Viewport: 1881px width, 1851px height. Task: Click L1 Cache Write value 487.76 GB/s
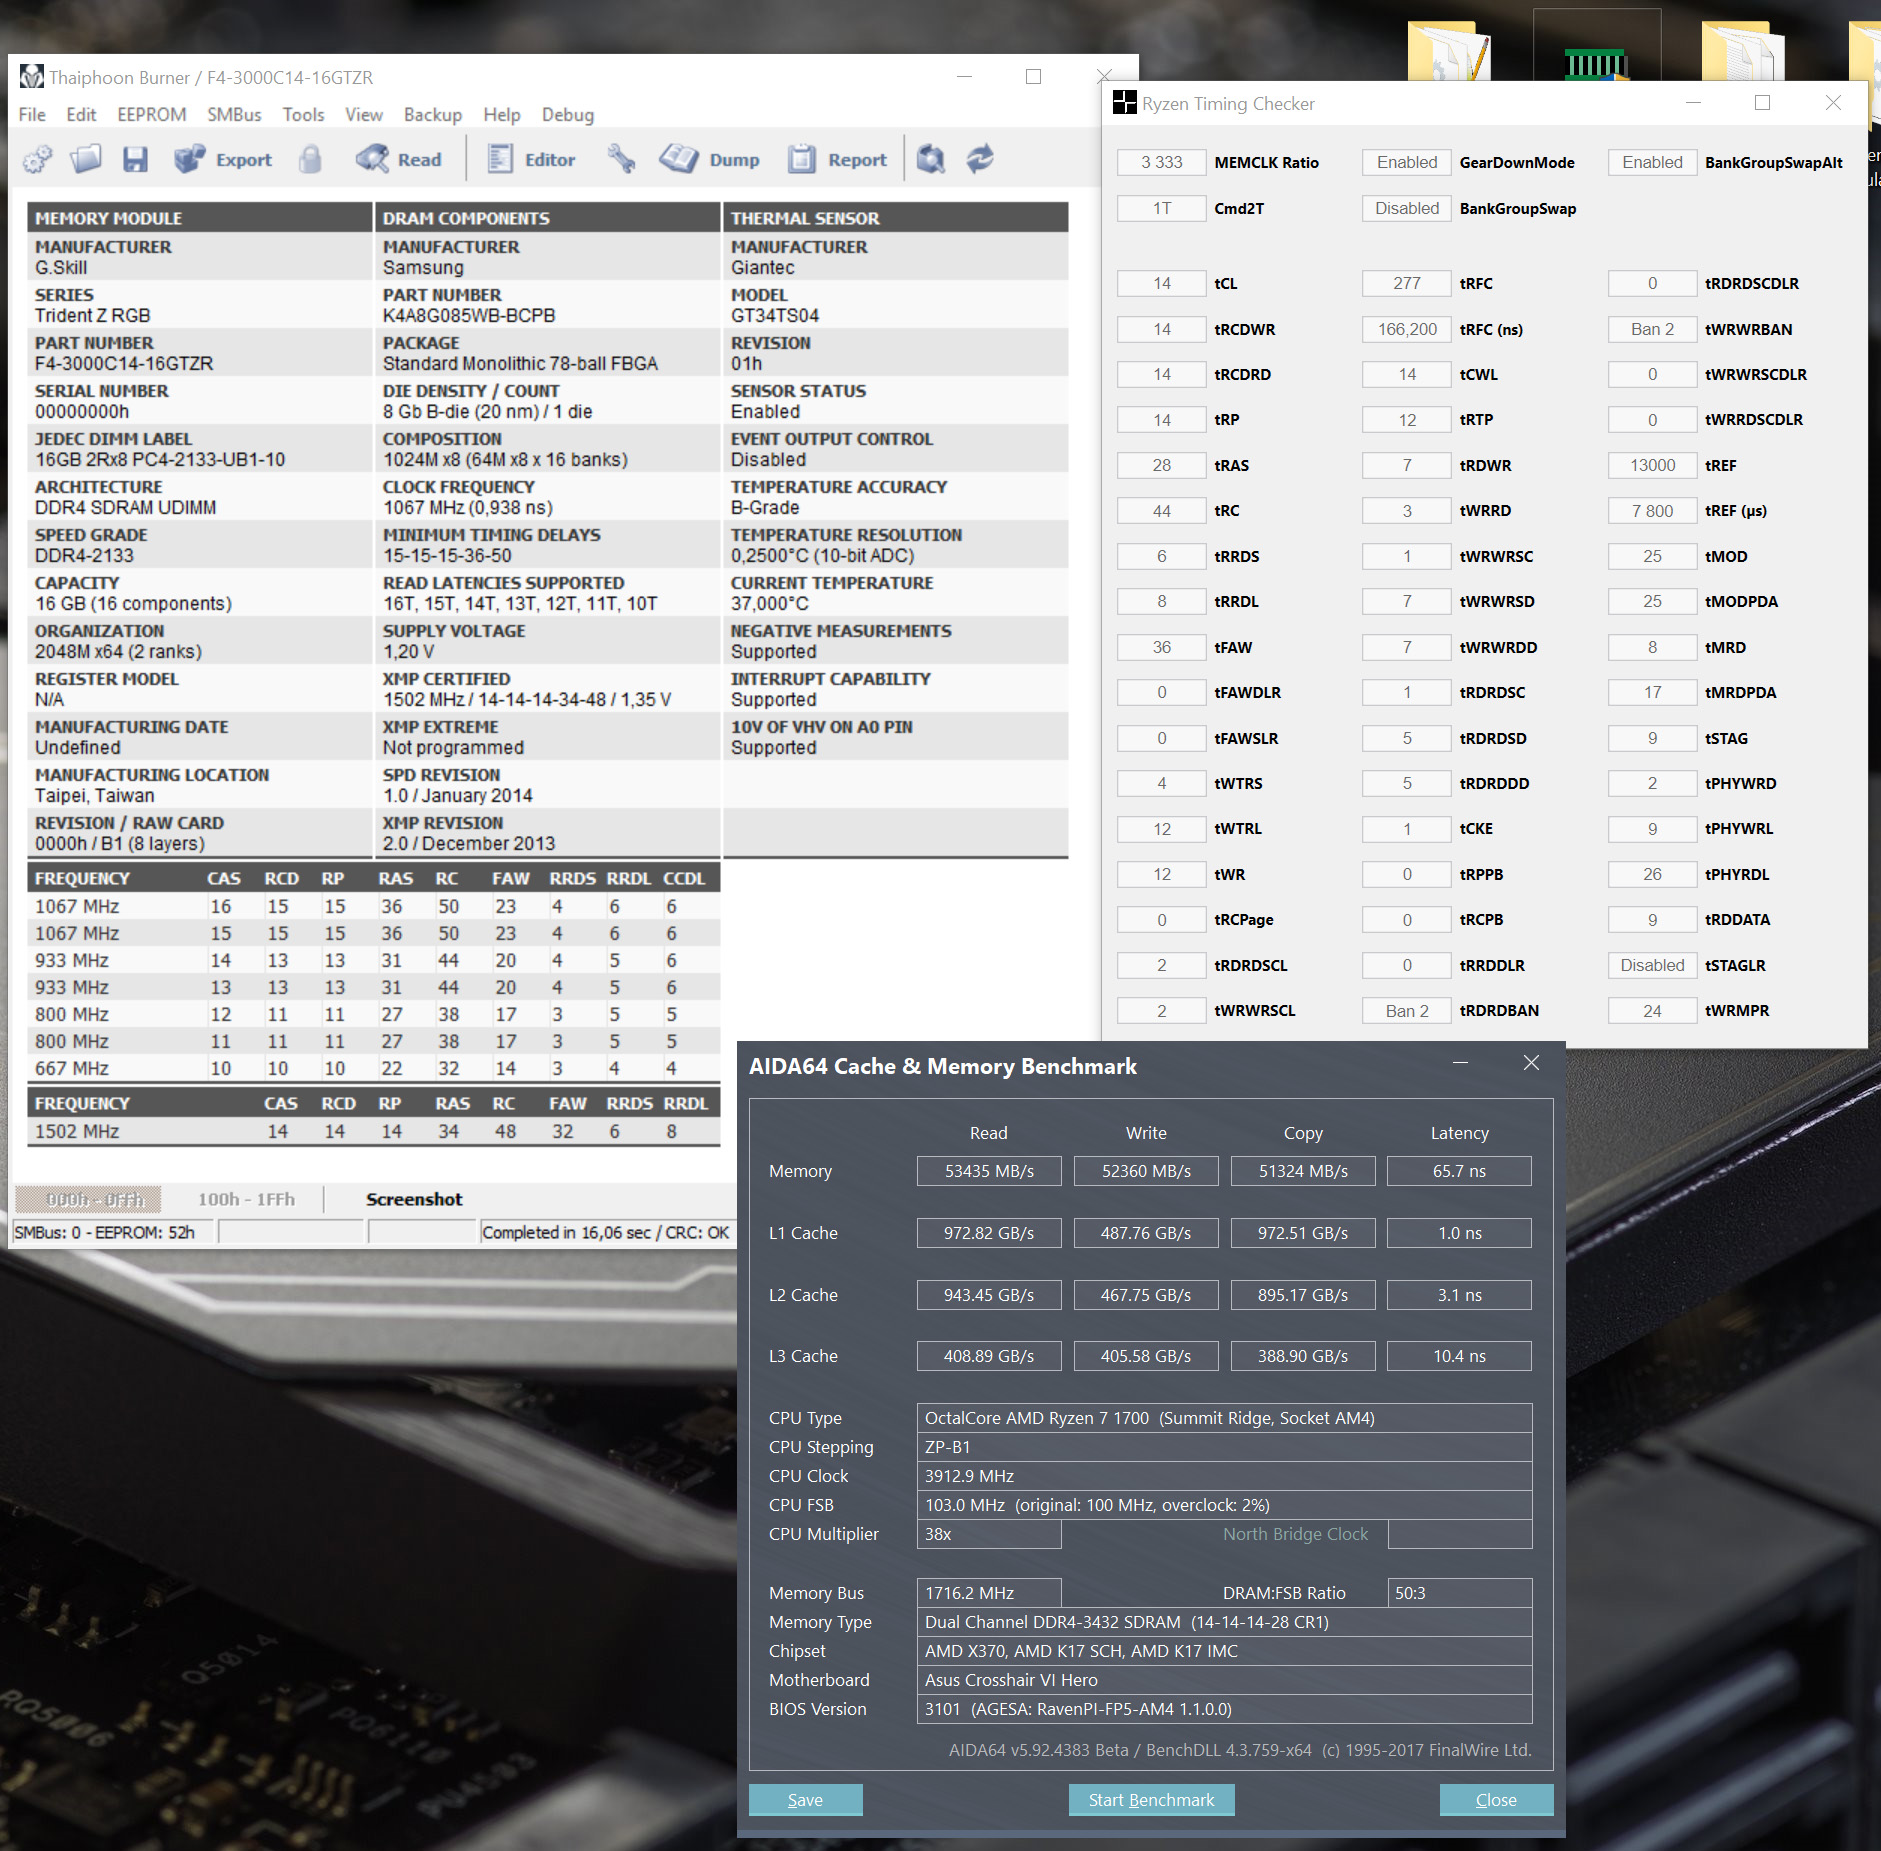pos(1146,1233)
